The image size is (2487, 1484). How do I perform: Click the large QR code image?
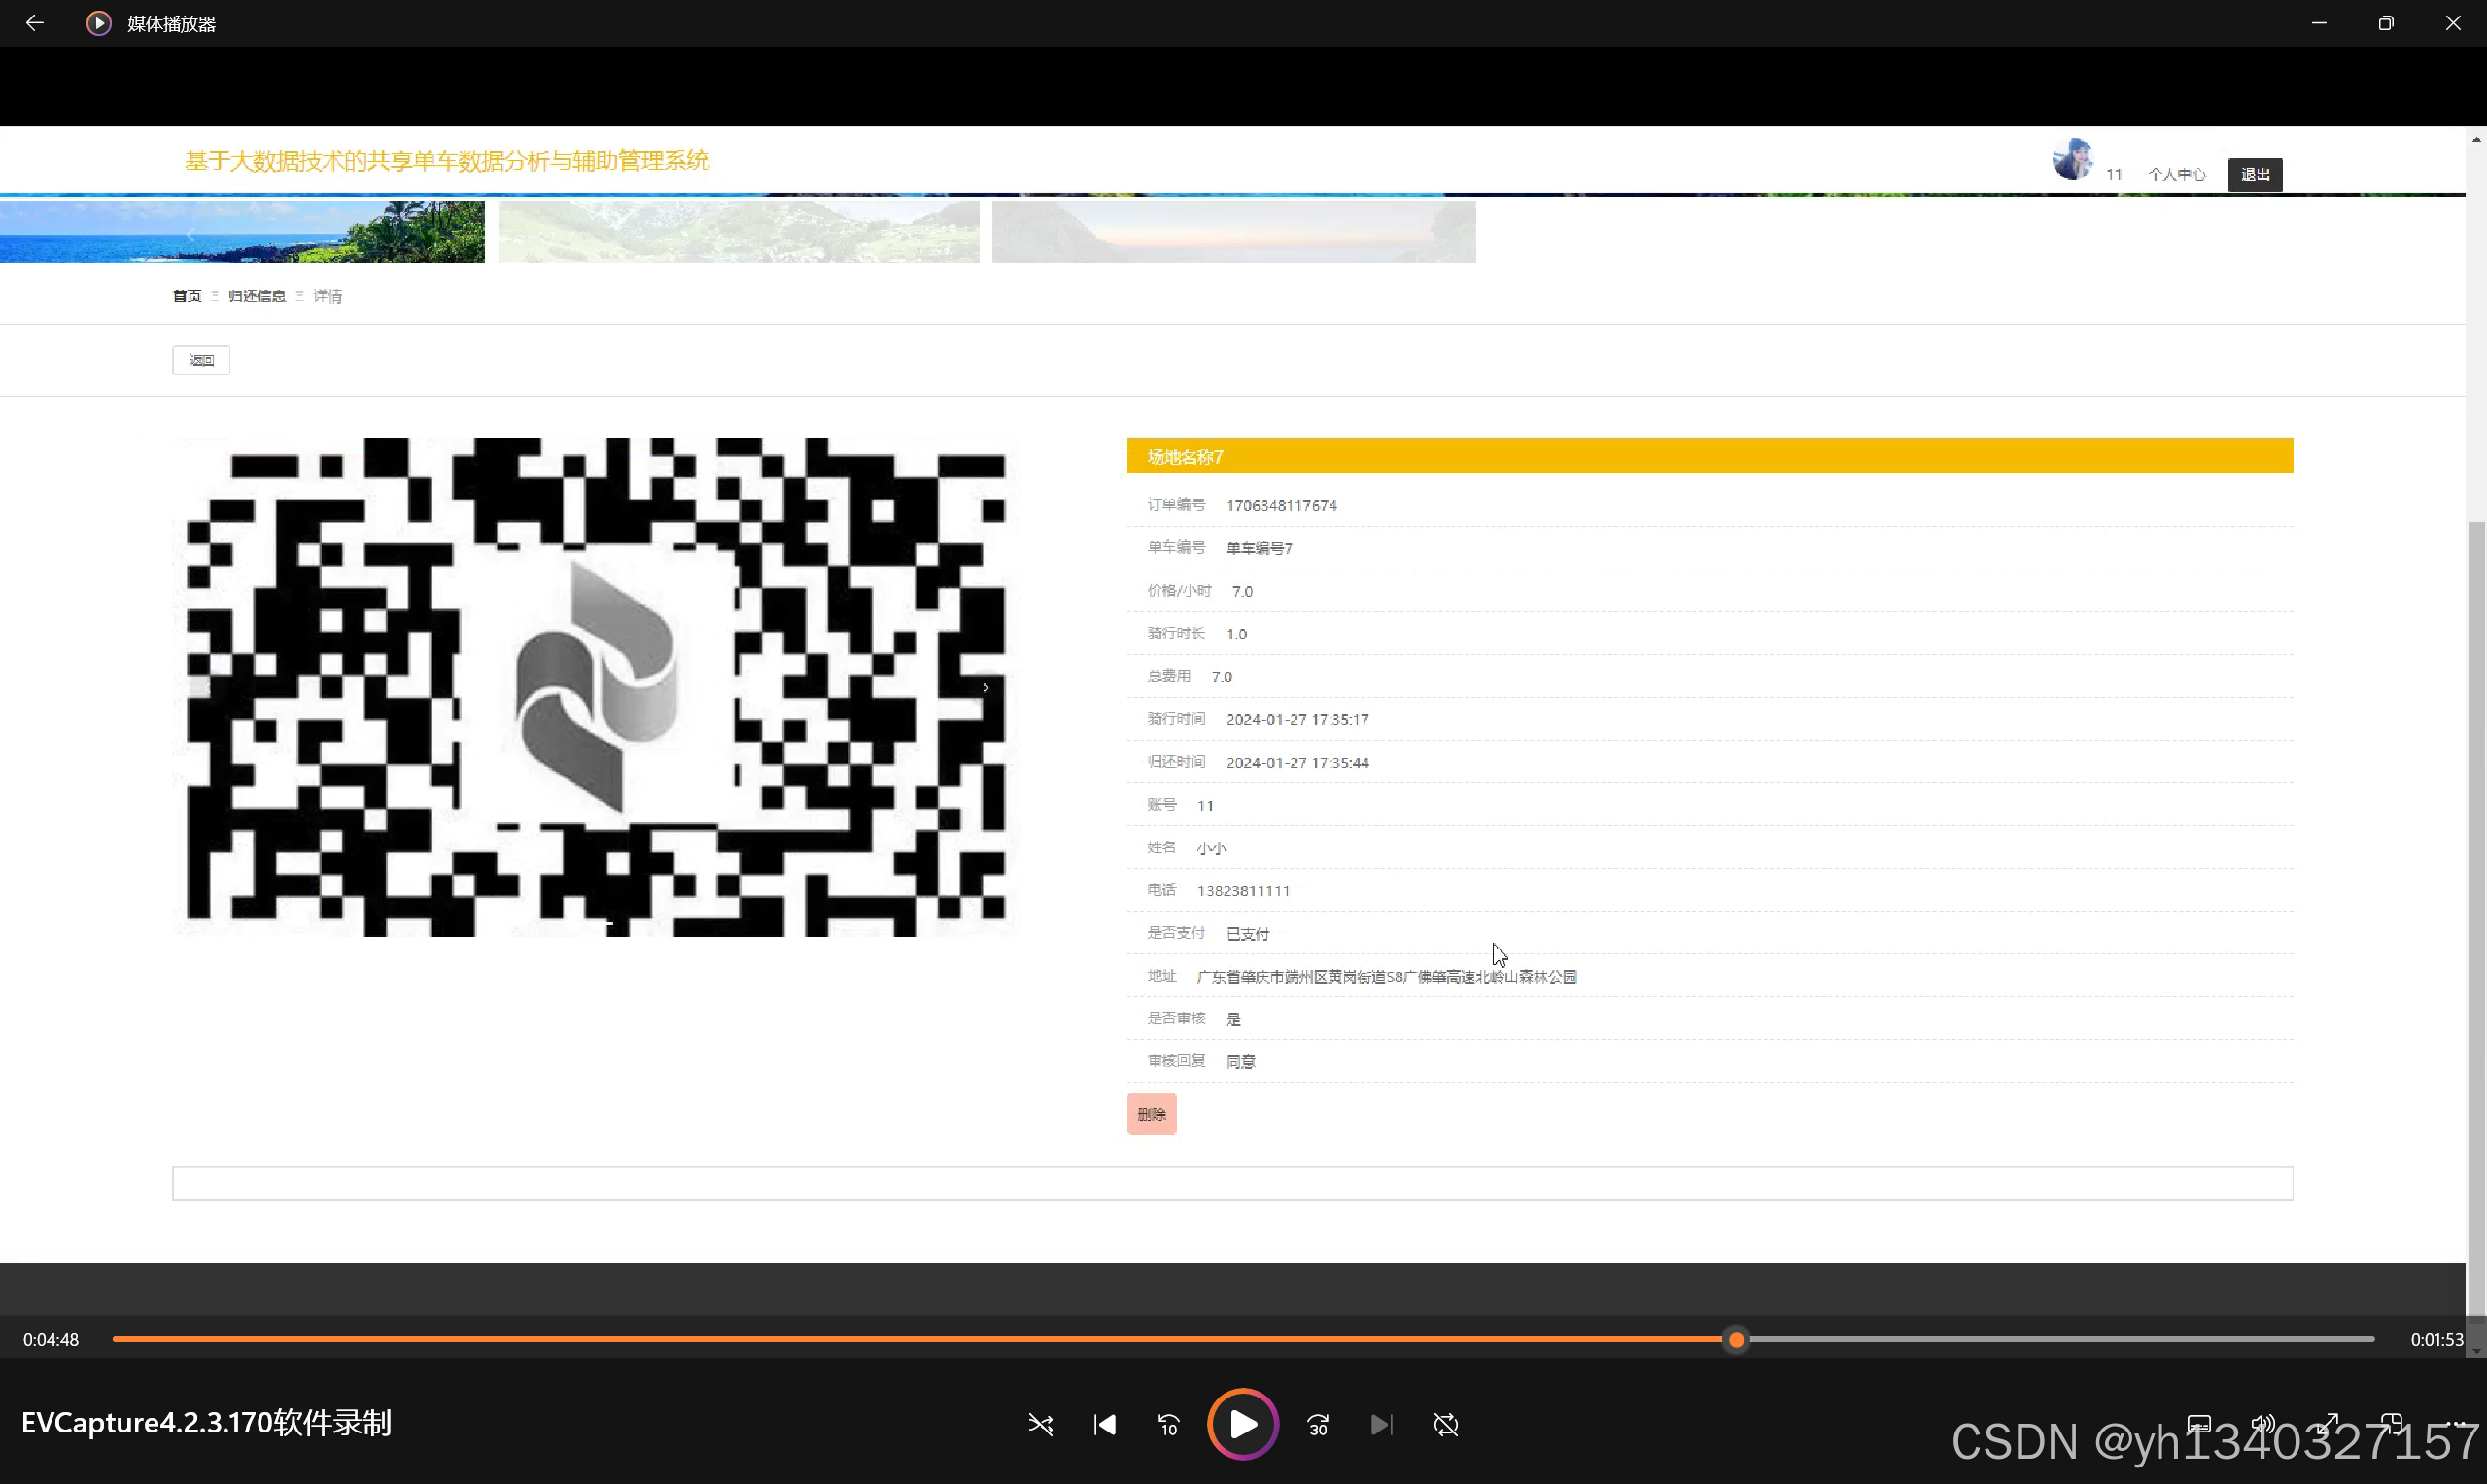coord(596,687)
